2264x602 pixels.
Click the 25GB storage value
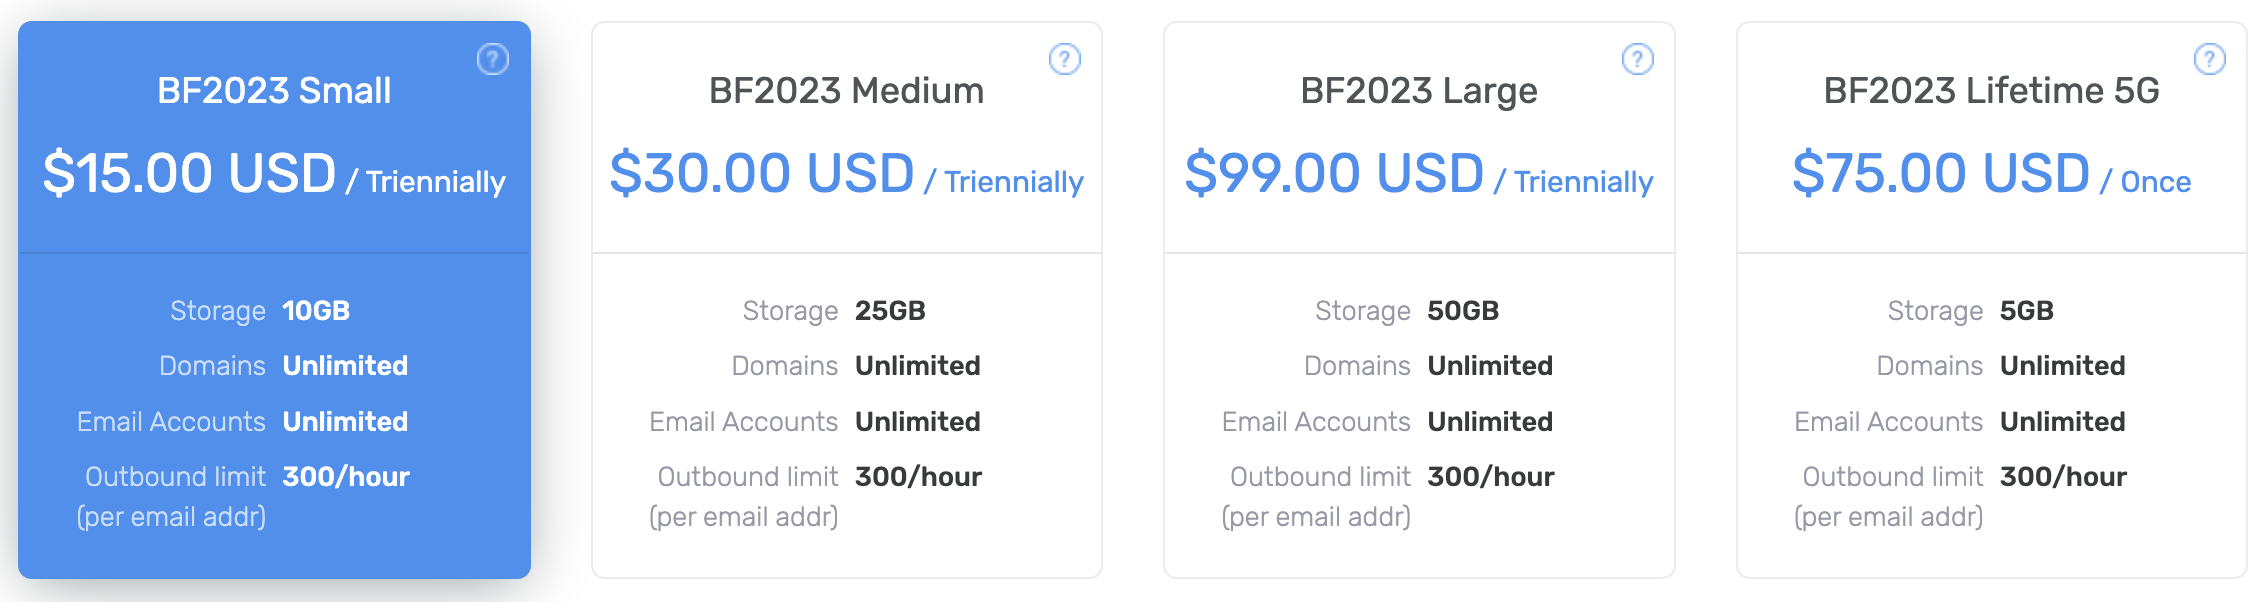(x=890, y=311)
